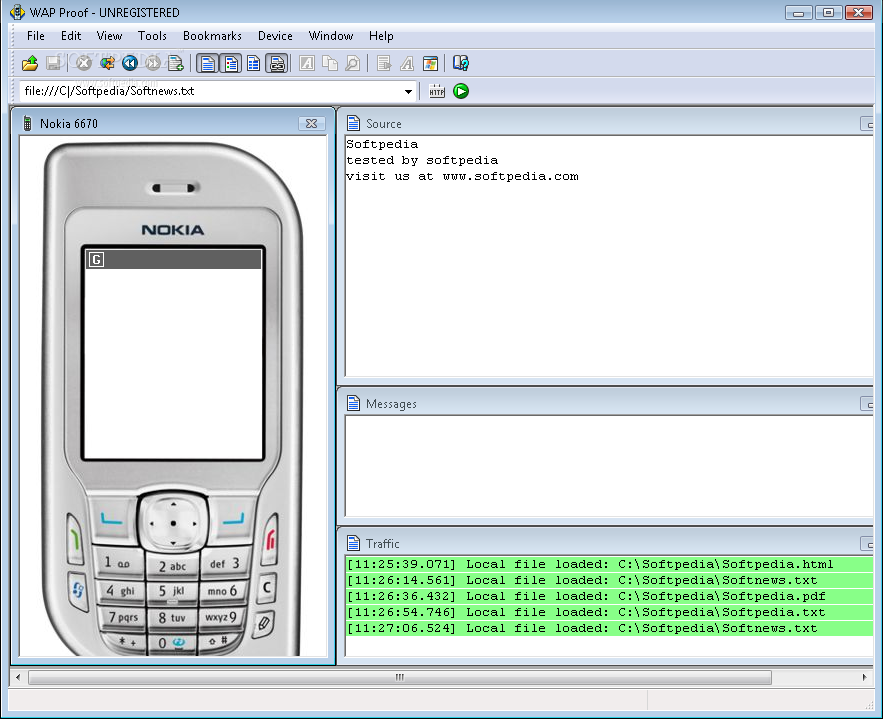
Task: Click the green call key on phone
Action: tap(75, 539)
